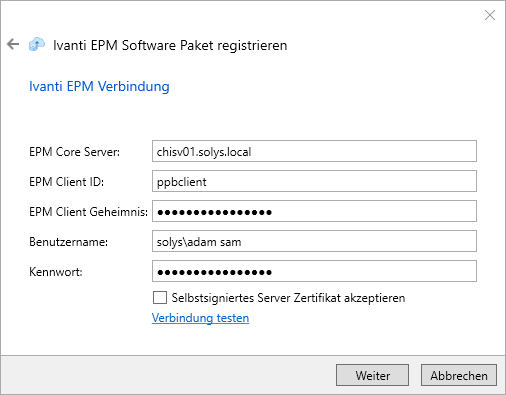Enable the Selbstsigniertes Server Zertifikat checkbox
Screen dimensions: 506x395
160,298
